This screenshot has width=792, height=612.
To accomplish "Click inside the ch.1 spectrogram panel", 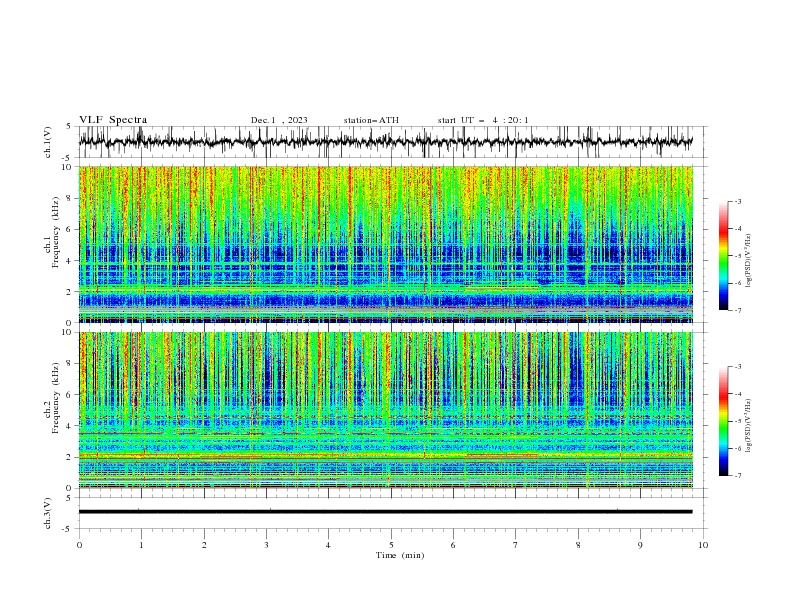I will tap(385, 244).
